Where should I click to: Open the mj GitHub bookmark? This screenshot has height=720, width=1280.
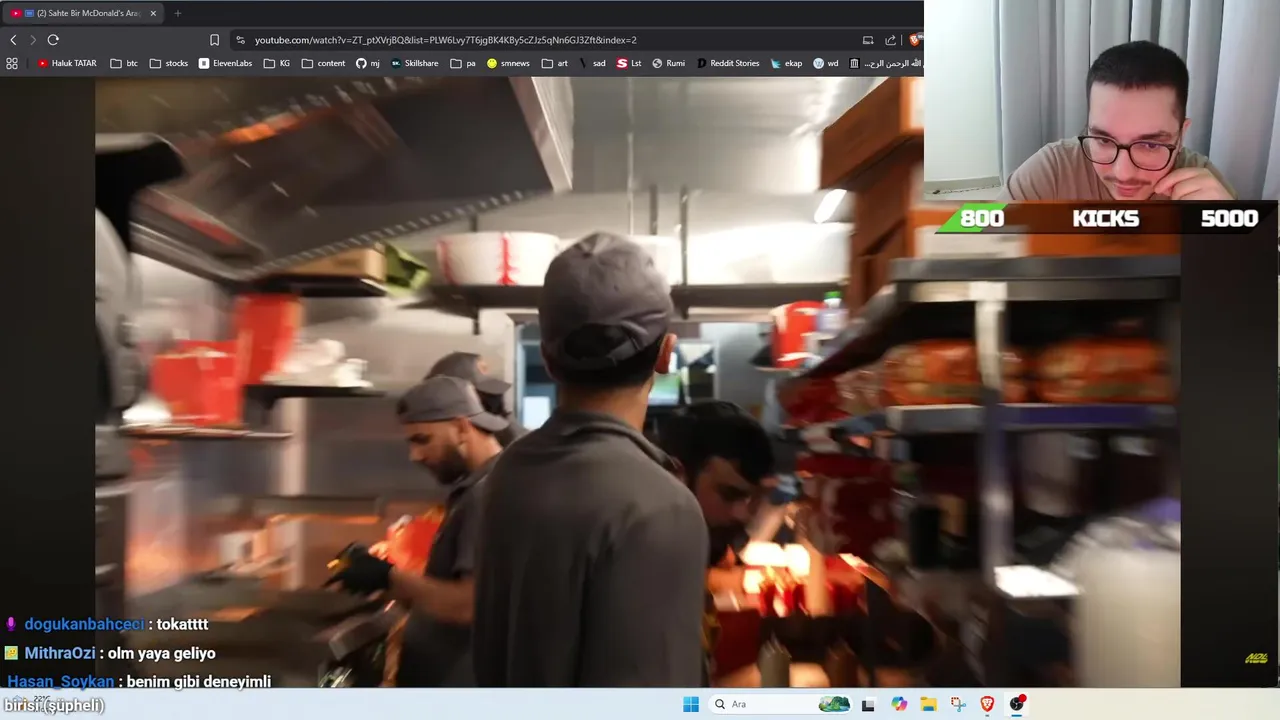(x=368, y=63)
